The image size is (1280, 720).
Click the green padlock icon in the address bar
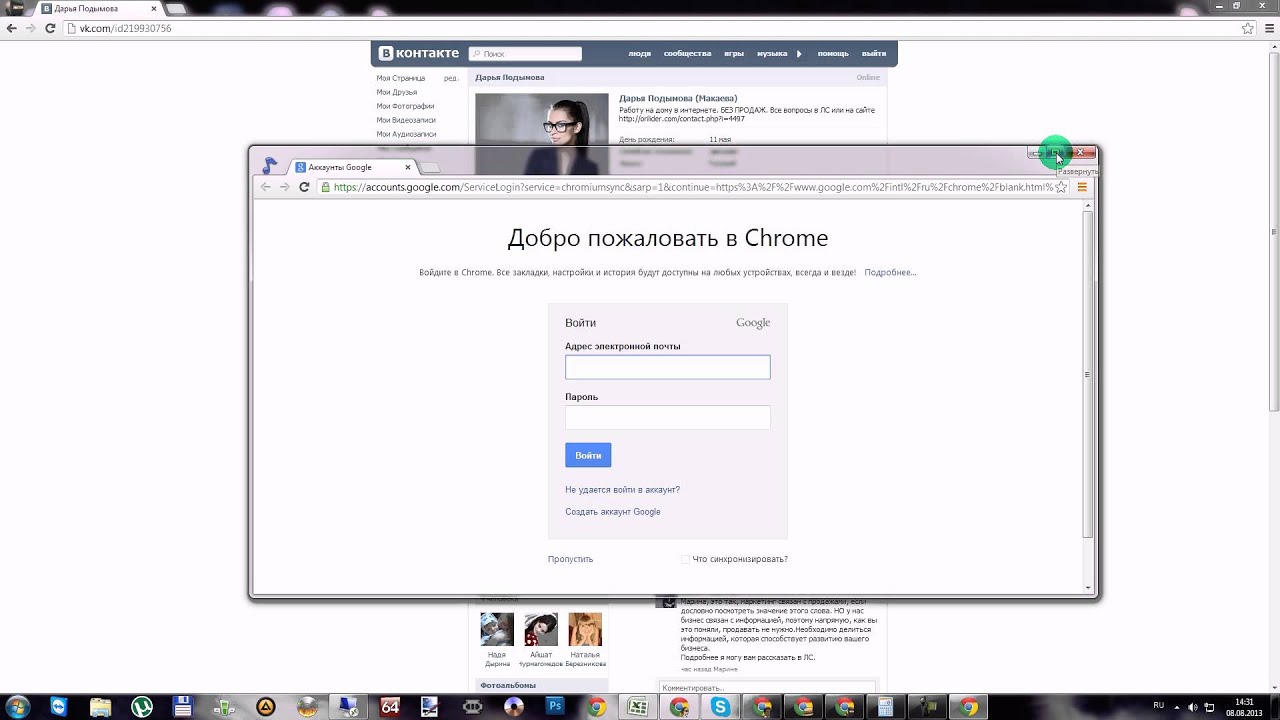click(326, 187)
